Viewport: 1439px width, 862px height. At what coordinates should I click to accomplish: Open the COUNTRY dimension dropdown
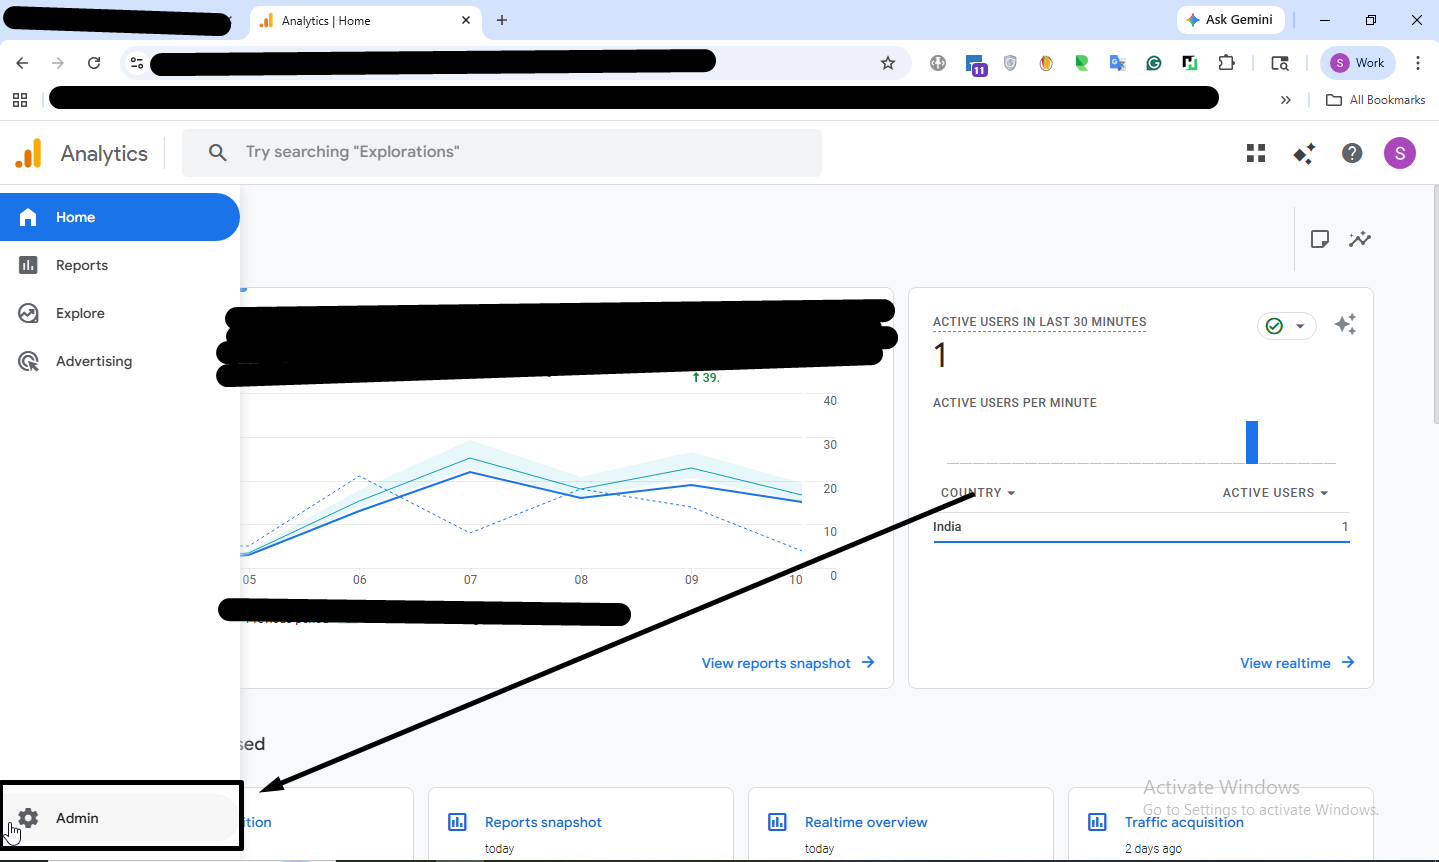click(978, 493)
